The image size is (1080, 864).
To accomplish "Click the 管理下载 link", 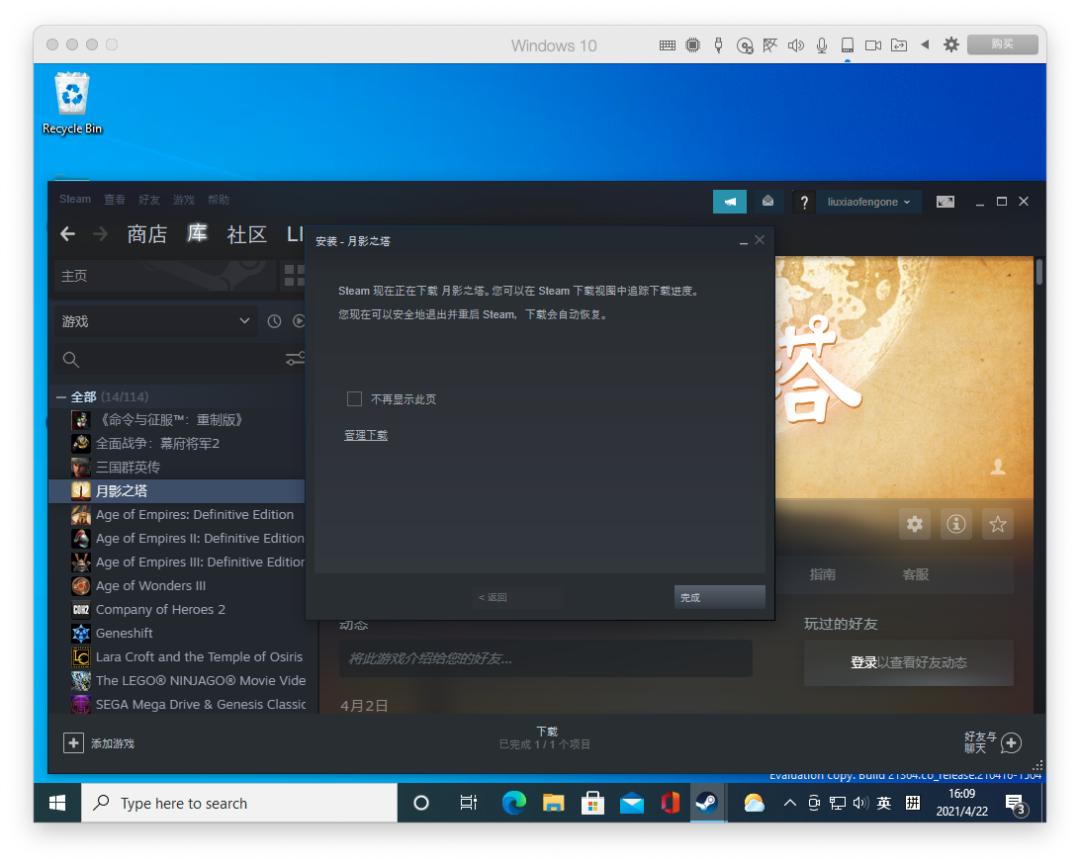I will point(366,435).
